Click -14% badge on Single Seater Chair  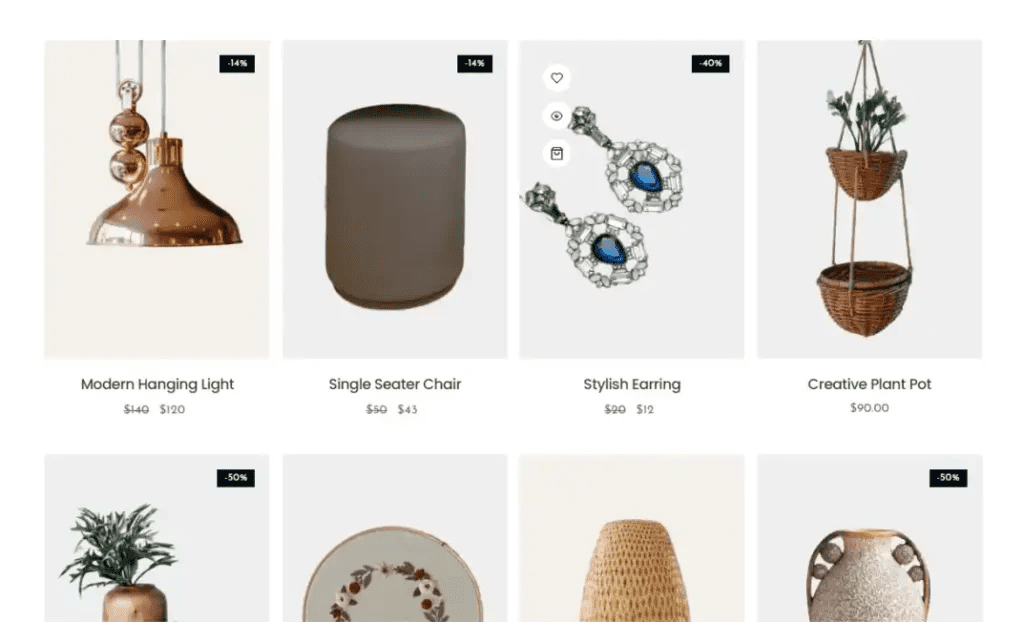[475, 63]
